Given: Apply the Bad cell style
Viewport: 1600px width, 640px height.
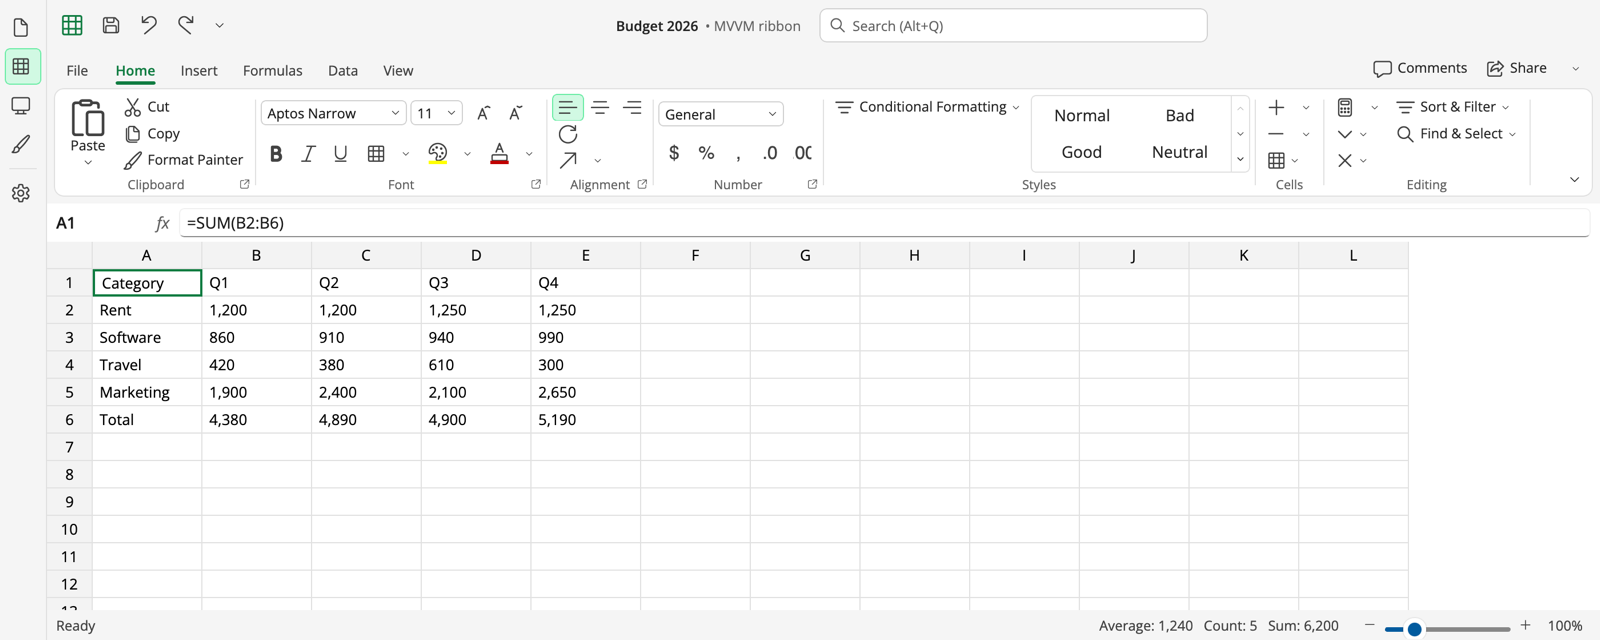Looking at the screenshot, I should [x=1180, y=116].
